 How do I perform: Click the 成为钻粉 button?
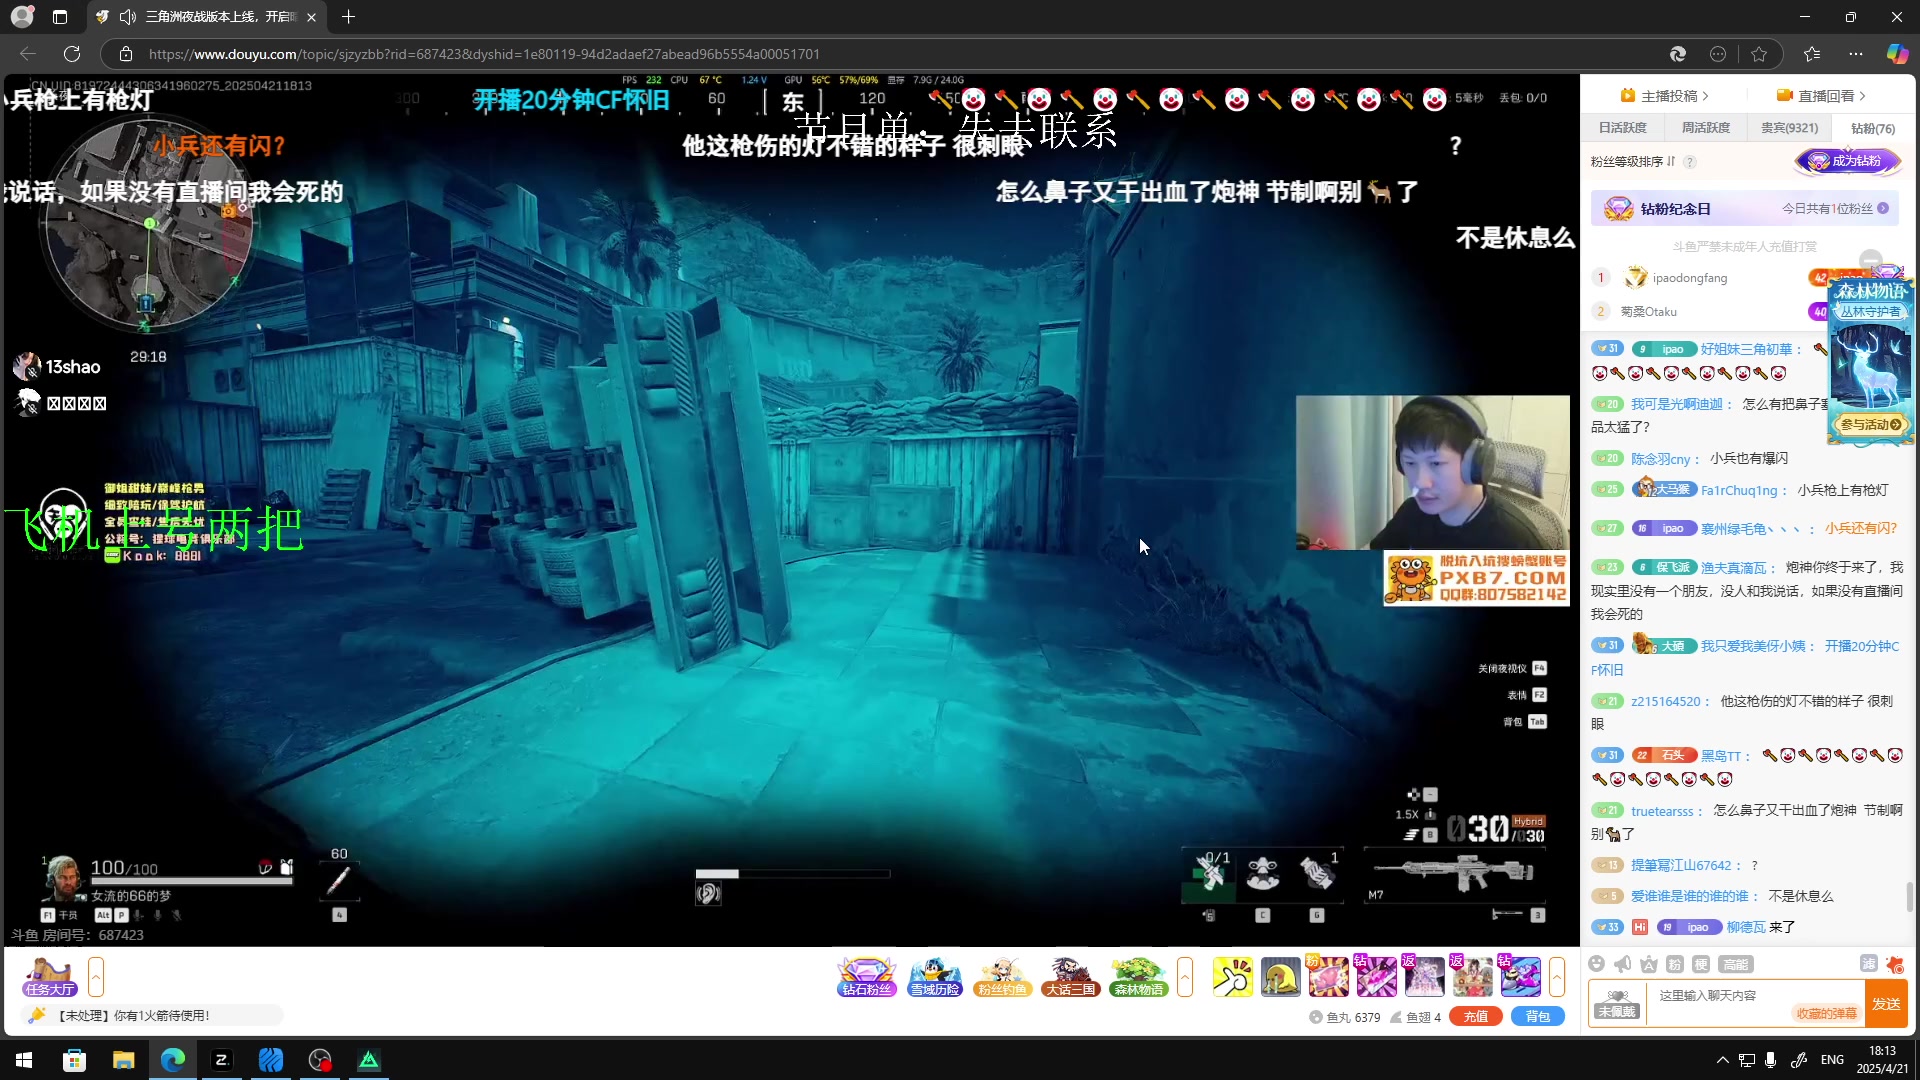pyautogui.click(x=1847, y=161)
